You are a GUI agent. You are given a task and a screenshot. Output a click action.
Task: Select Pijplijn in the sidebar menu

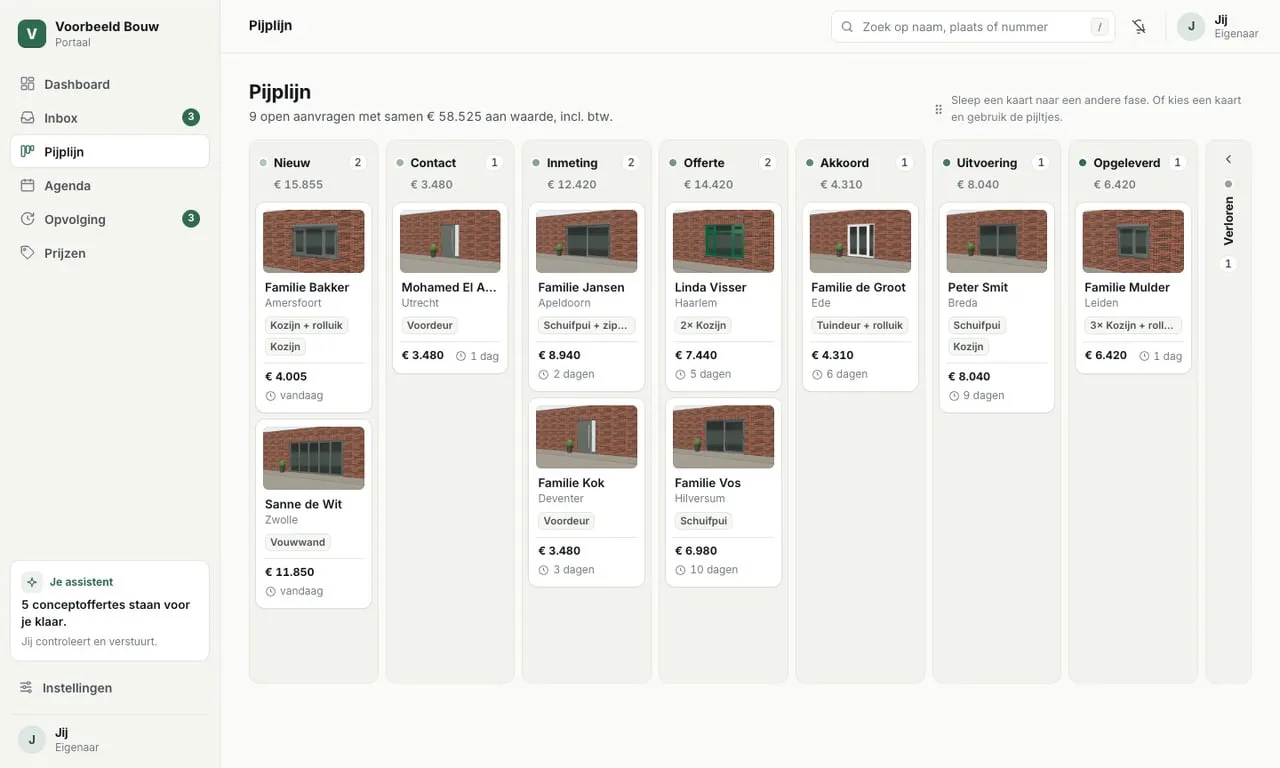[110, 152]
